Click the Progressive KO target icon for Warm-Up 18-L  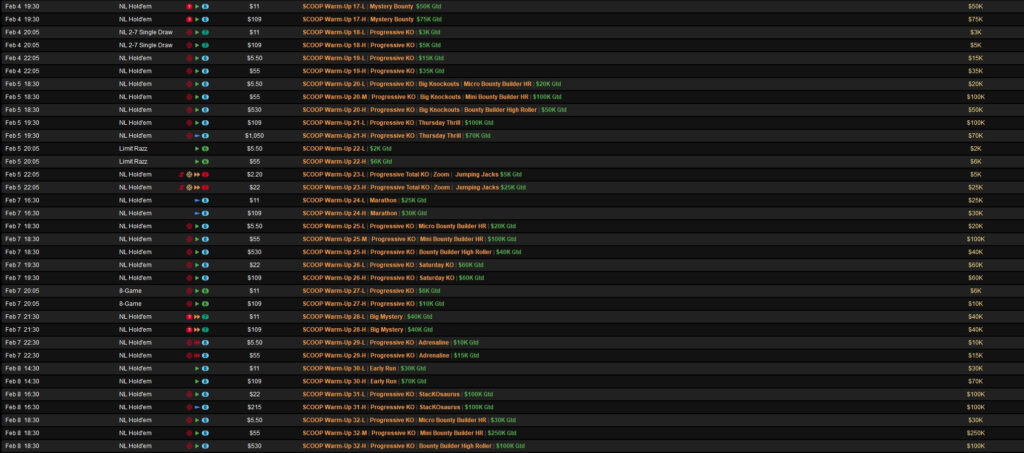[188, 32]
